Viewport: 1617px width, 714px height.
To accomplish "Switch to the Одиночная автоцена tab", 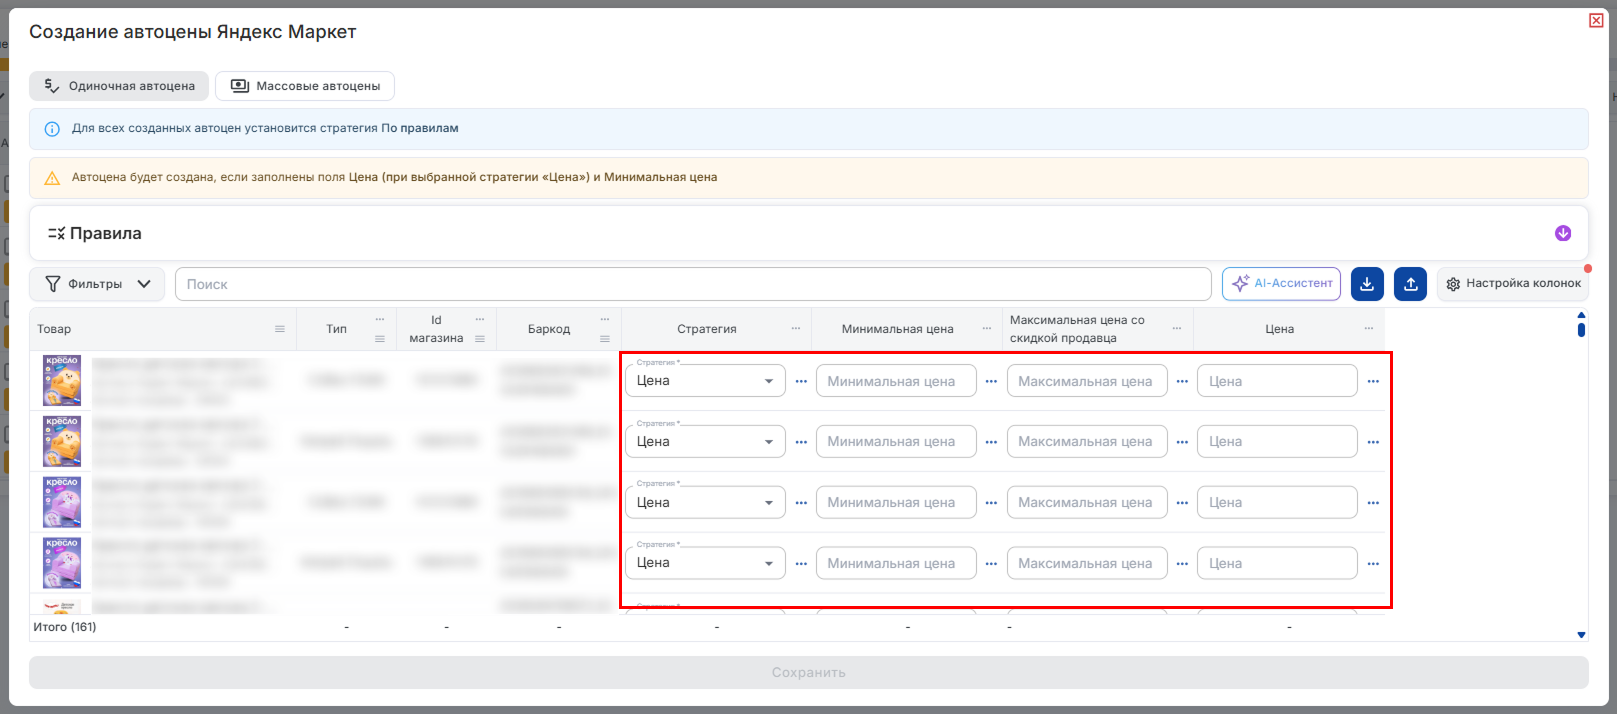I will [119, 86].
